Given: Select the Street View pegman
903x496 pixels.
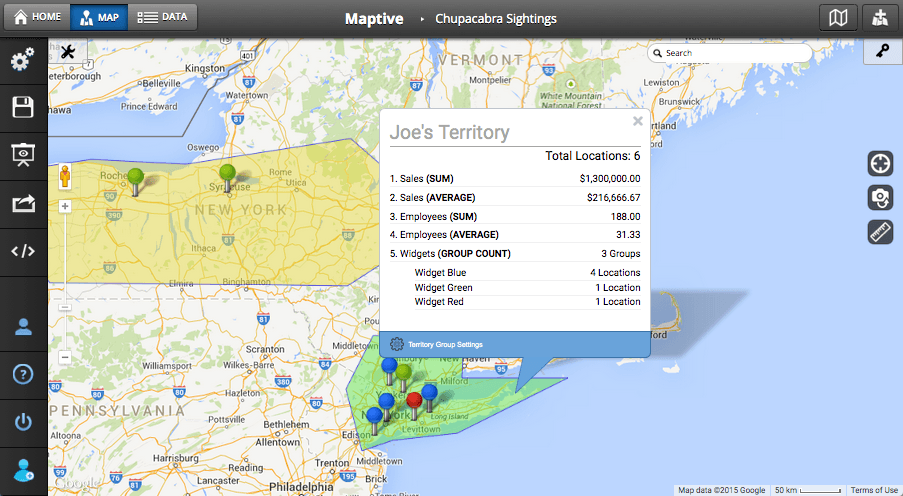Looking at the screenshot, I should pyautogui.click(x=65, y=176).
